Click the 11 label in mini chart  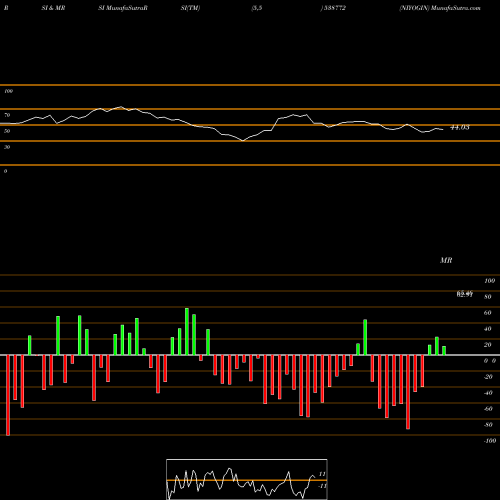(x=322, y=474)
